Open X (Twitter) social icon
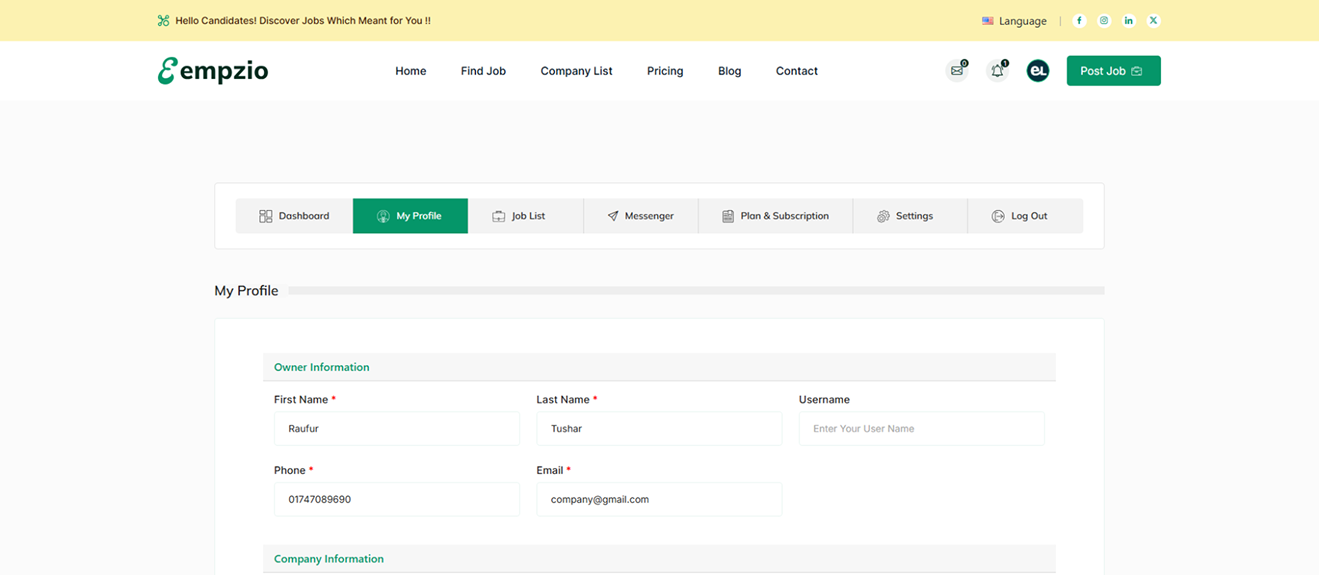Viewport: 1319px width, 575px height. (x=1154, y=20)
